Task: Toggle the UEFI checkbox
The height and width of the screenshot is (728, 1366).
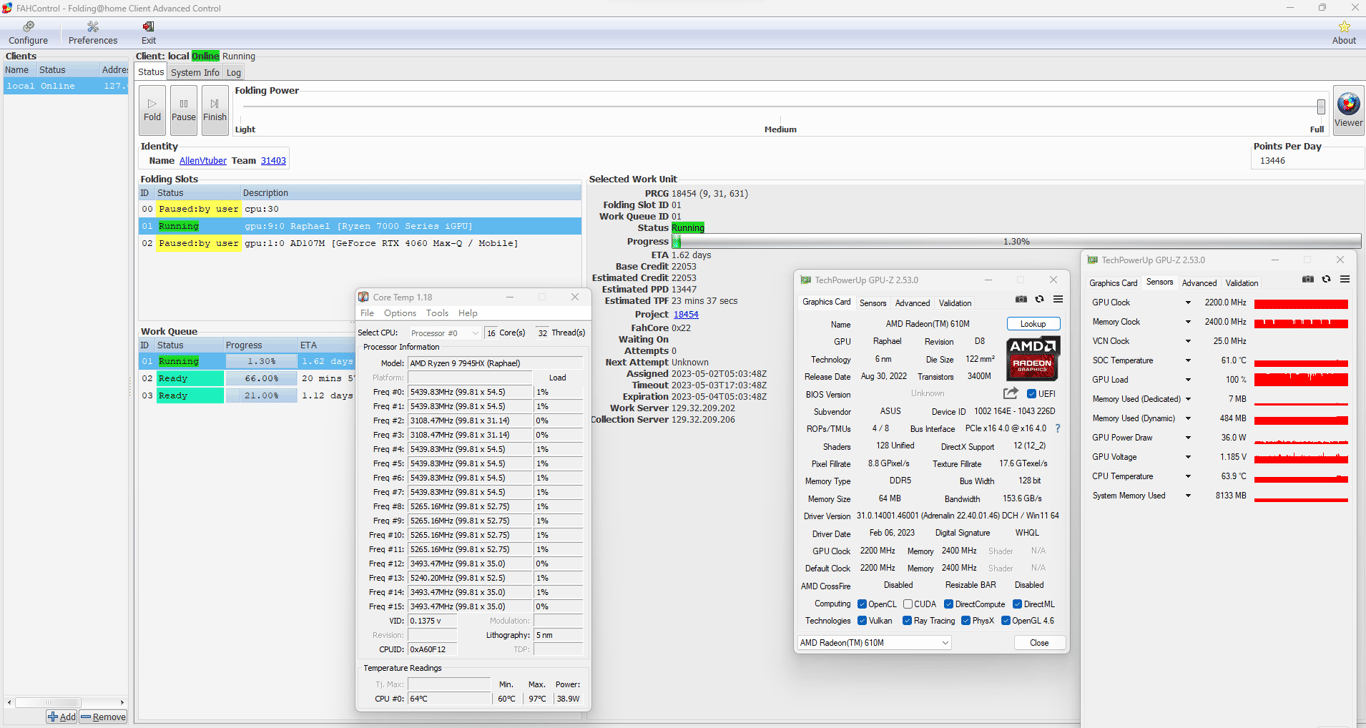Action: pos(1032,394)
